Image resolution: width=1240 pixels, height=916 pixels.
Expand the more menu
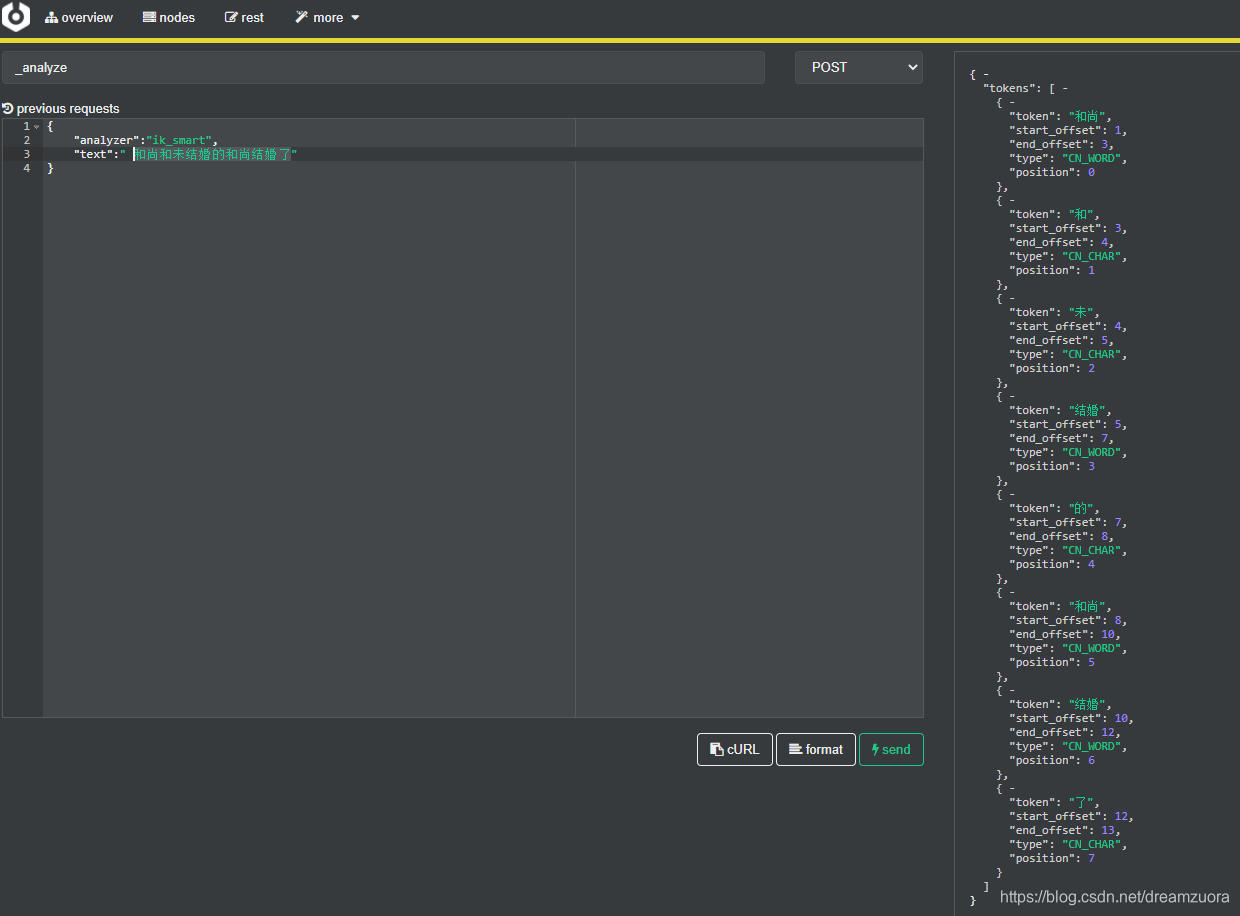pyautogui.click(x=327, y=18)
